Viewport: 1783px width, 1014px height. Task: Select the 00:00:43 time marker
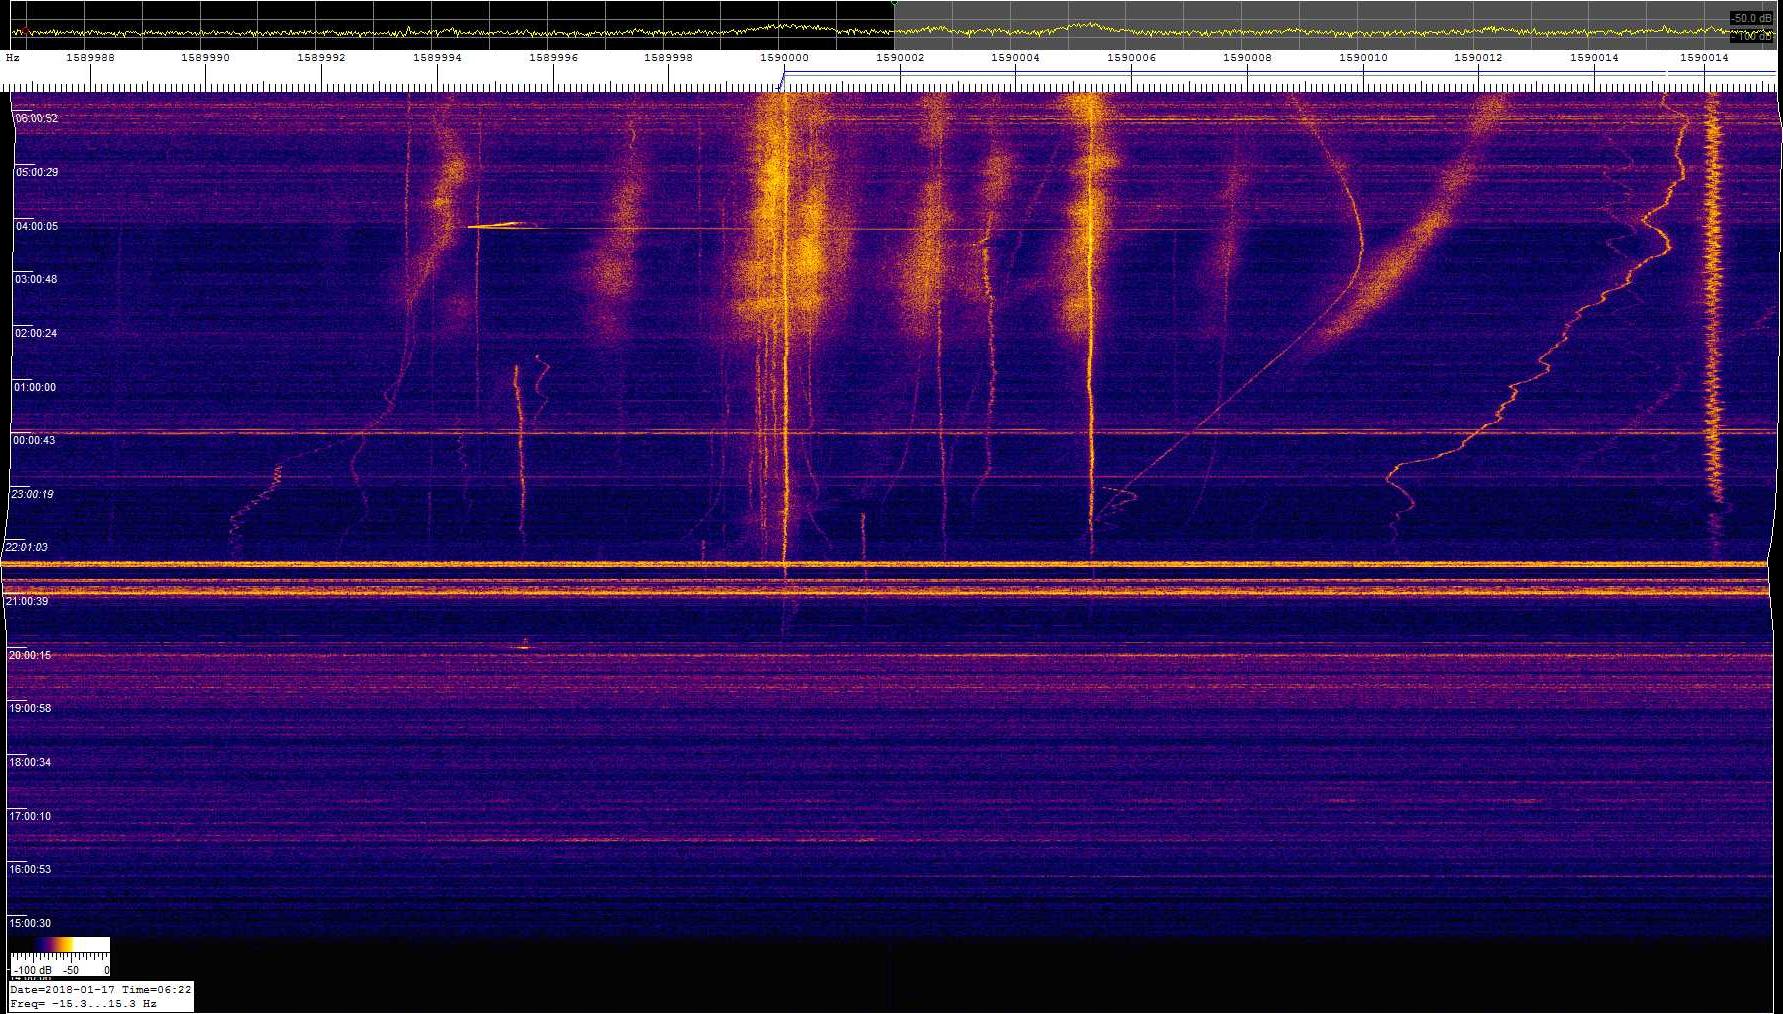pyautogui.click(x=33, y=440)
